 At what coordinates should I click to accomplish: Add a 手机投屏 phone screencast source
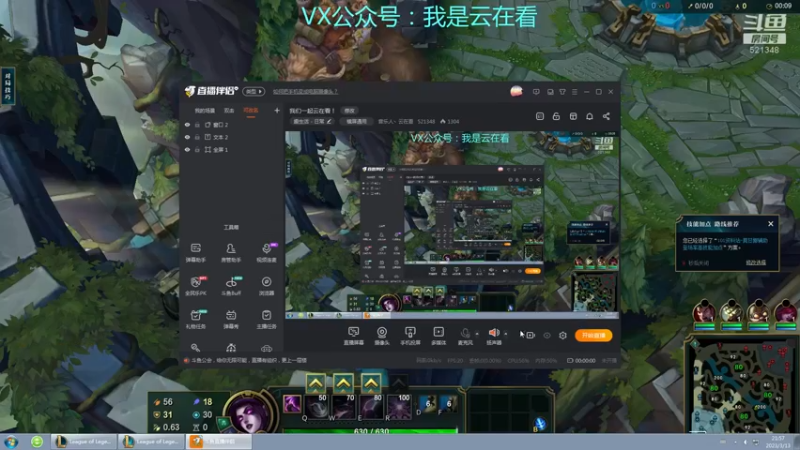(x=410, y=336)
